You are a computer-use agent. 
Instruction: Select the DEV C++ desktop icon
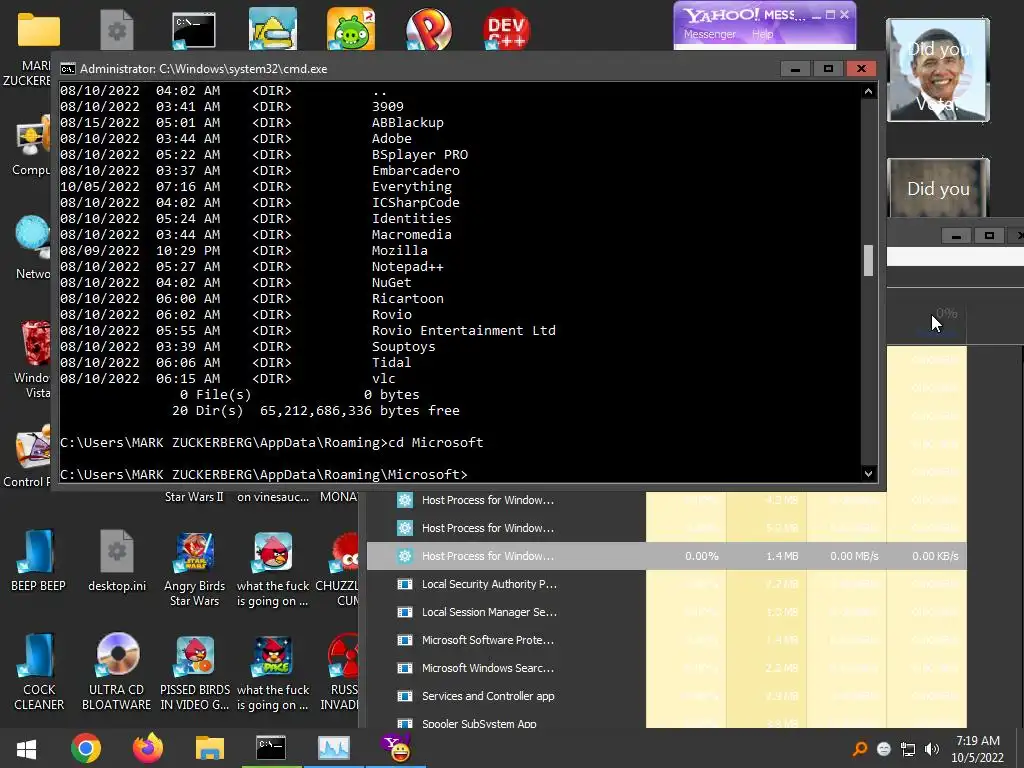507,29
